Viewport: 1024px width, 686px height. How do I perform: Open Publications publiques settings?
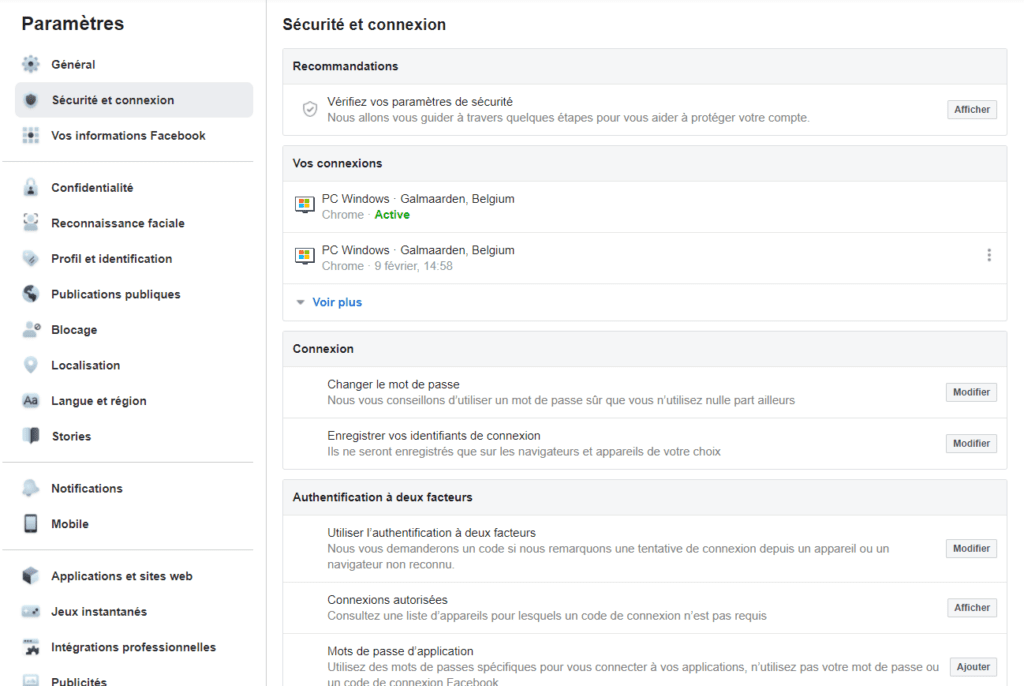[134, 294]
